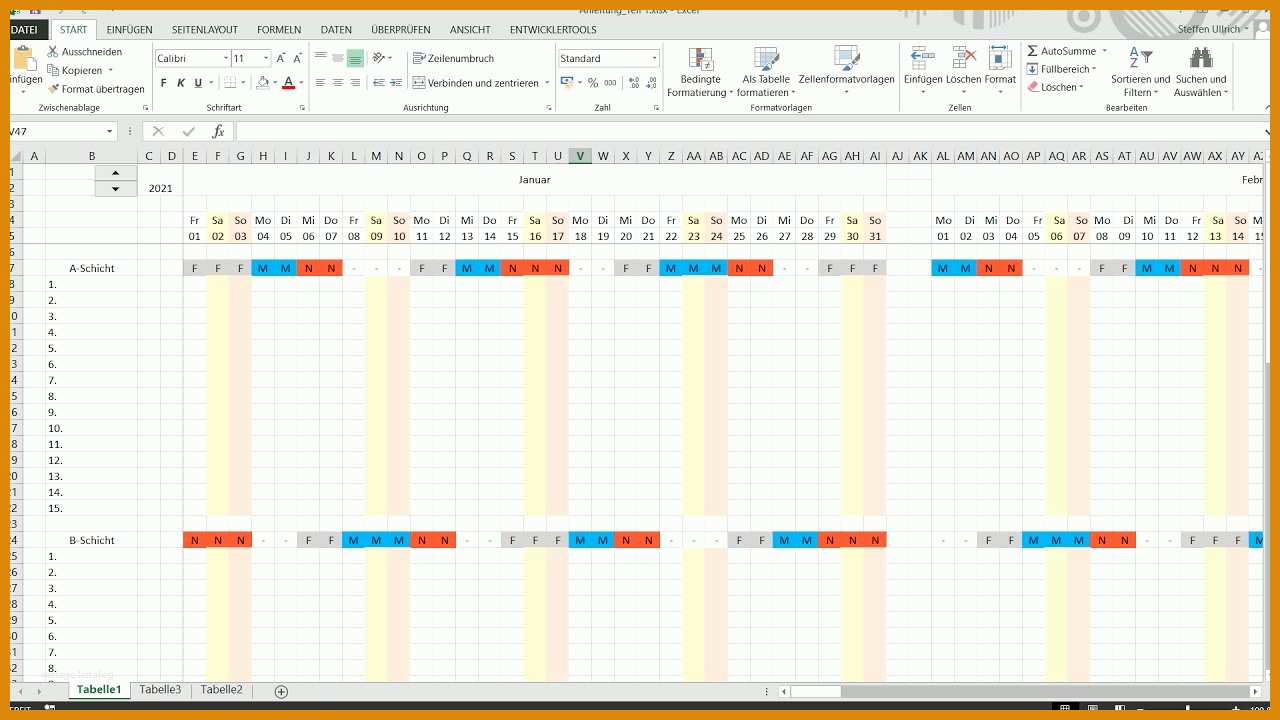Open Als Tabelle formatieren gallery
The height and width of the screenshot is (720, 1280).
click(x=766, y=71)
